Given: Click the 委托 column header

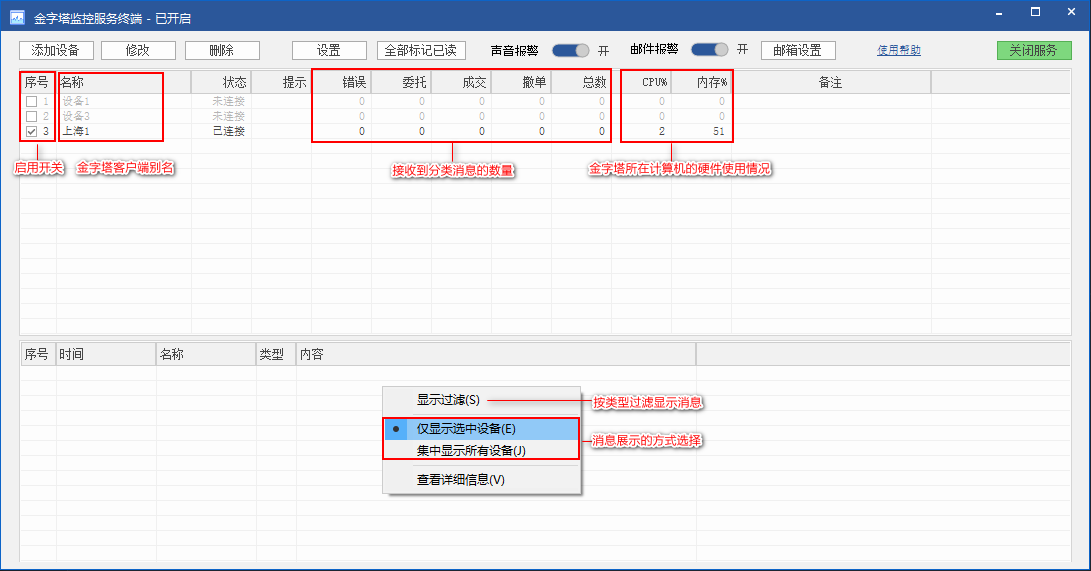Looking at the screenshot, I should tap(401, 82).
